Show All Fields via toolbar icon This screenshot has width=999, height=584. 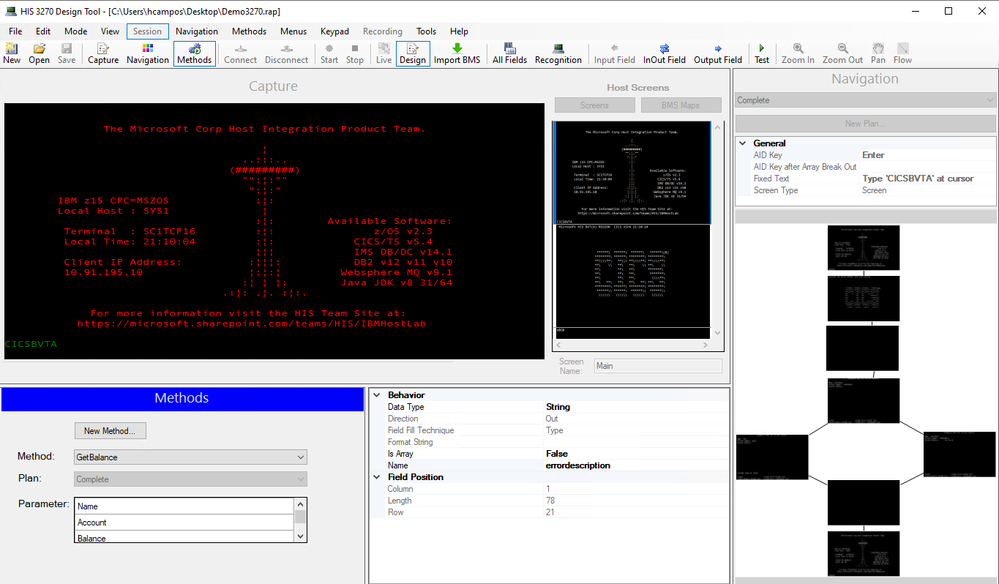point(510,53)
